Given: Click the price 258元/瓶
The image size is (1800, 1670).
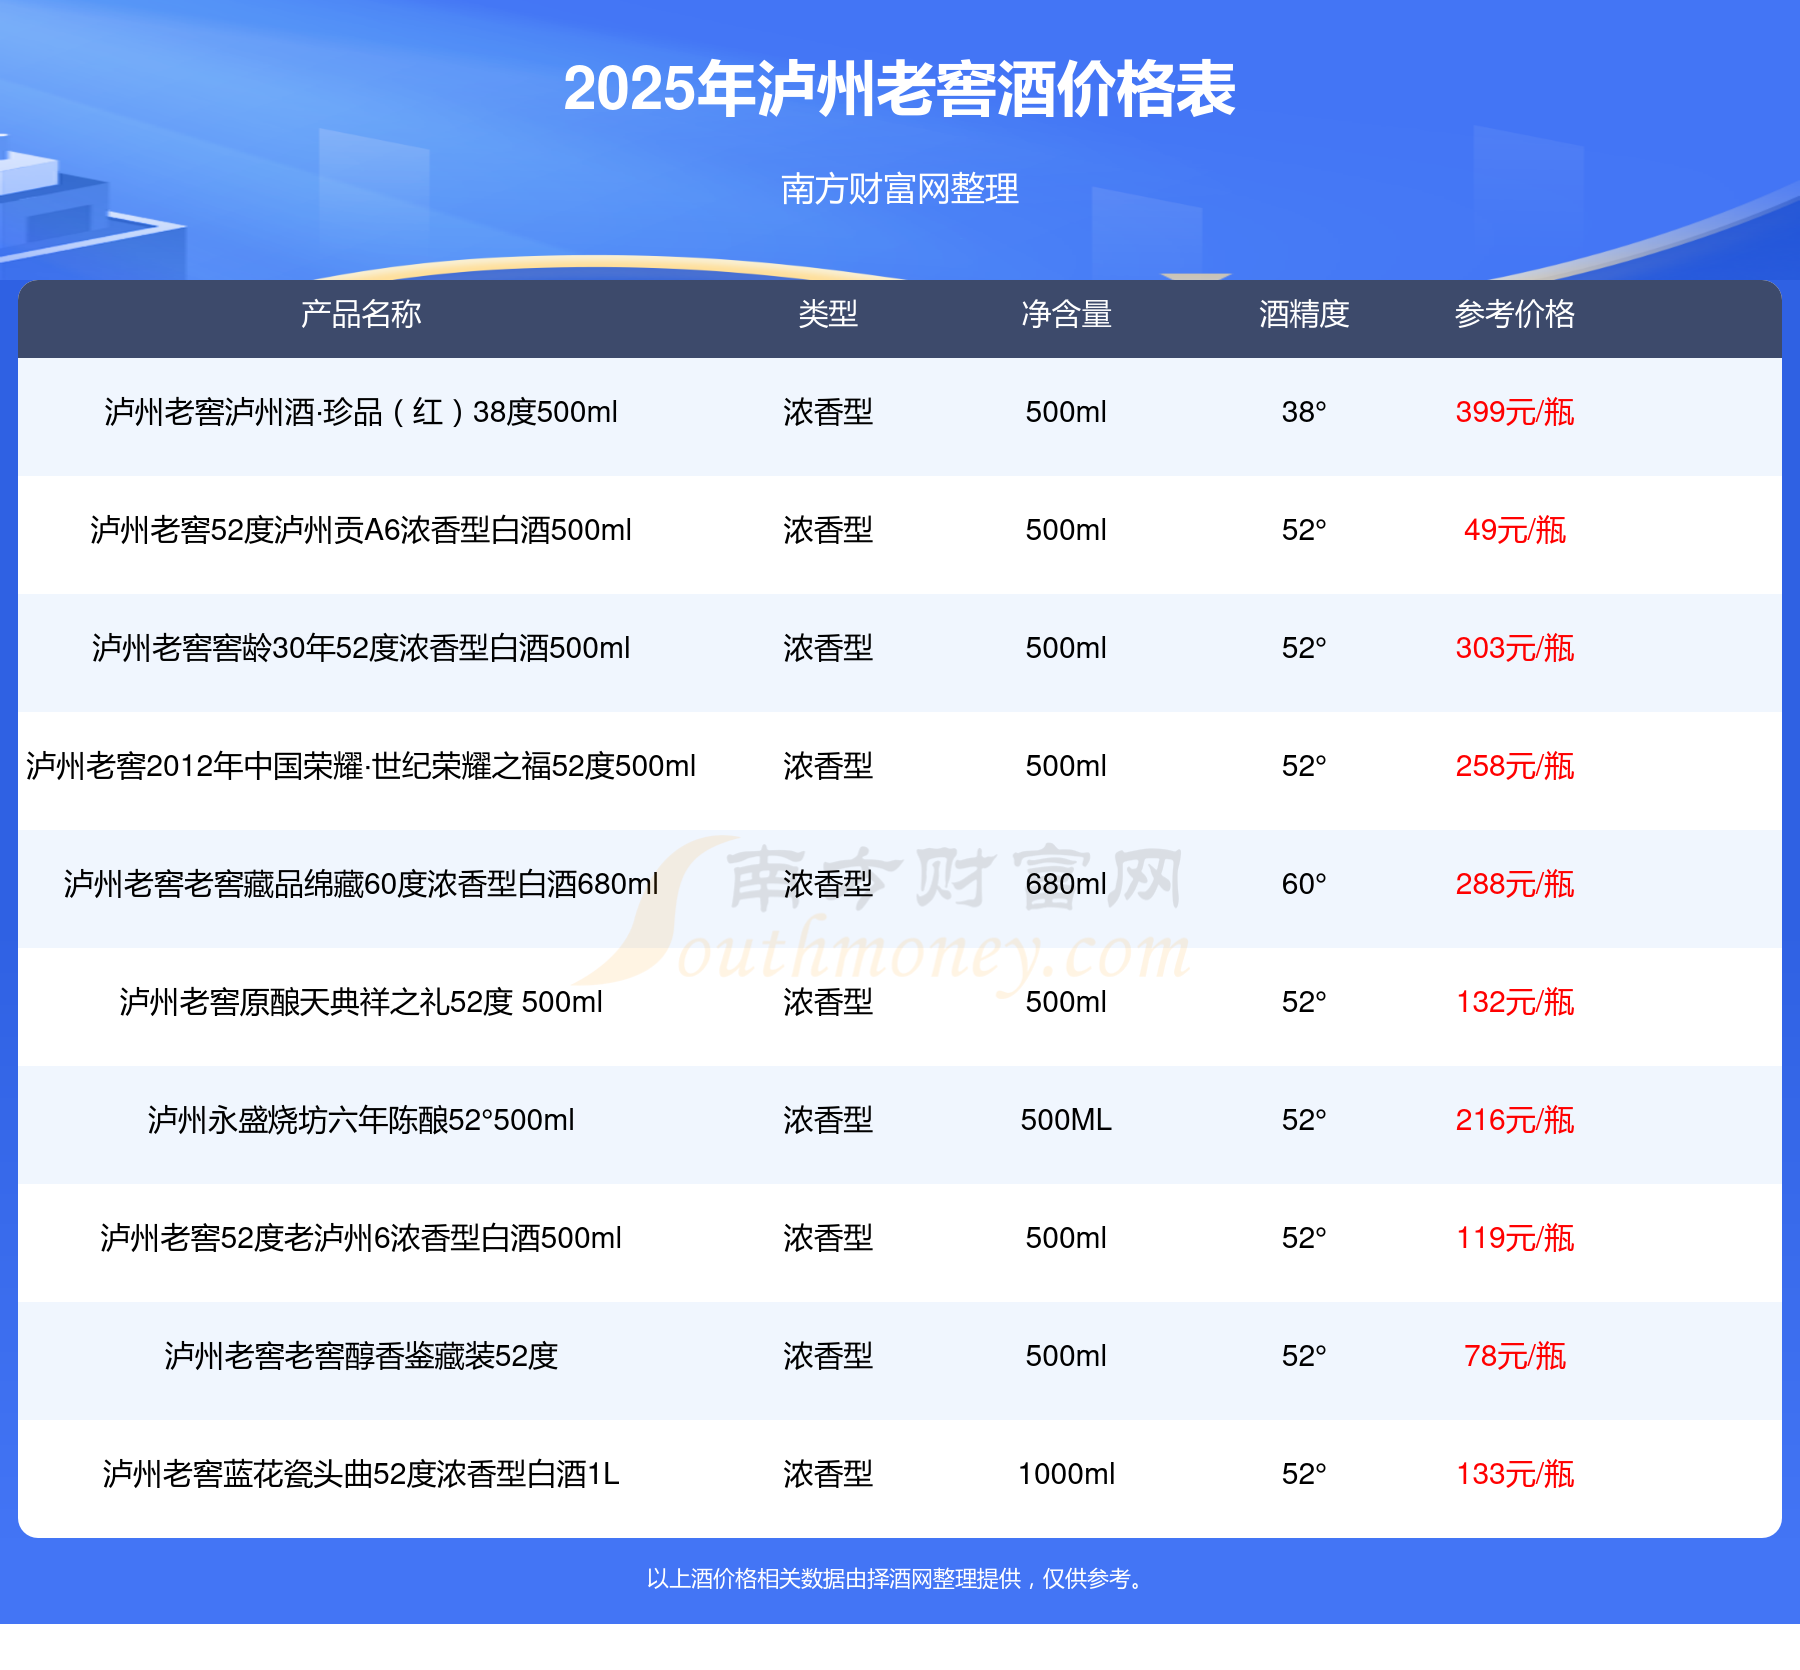Looking at the screenshot, I should (1515, 766).
